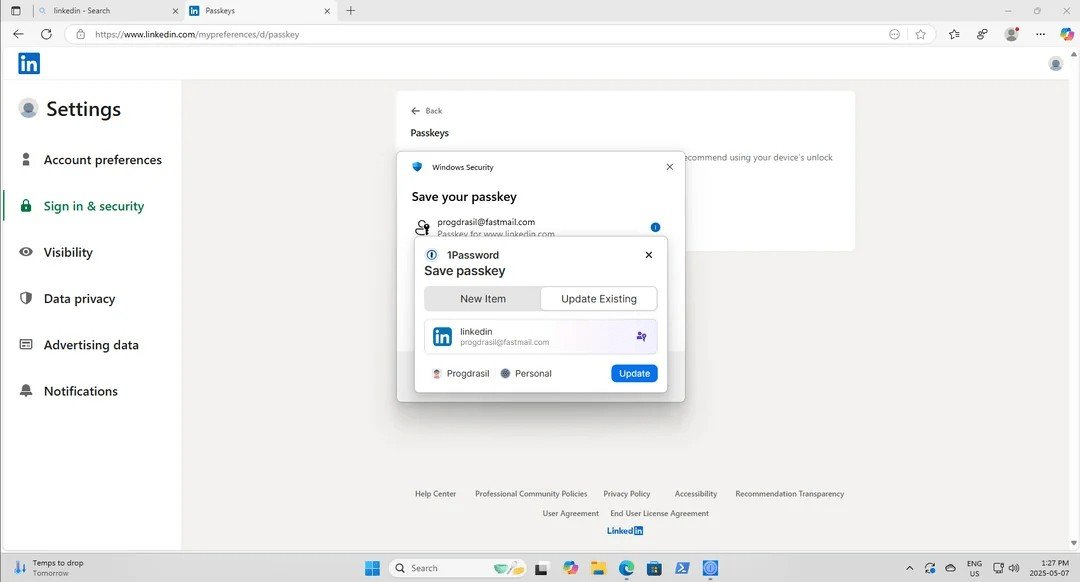The height and width of the screenshot is (582, 1080).
Task: Click the taskbar Search box
Action: coord(457,568)
